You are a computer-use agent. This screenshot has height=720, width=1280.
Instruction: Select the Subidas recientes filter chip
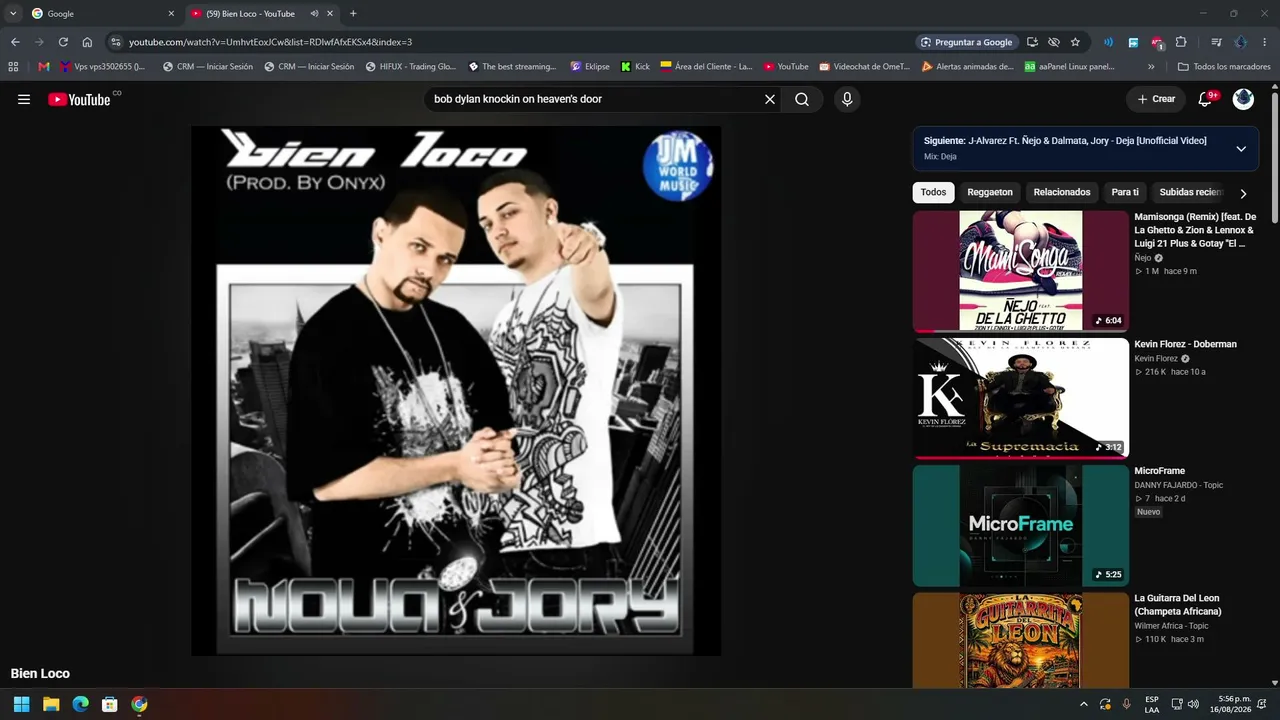point(1191,192)
